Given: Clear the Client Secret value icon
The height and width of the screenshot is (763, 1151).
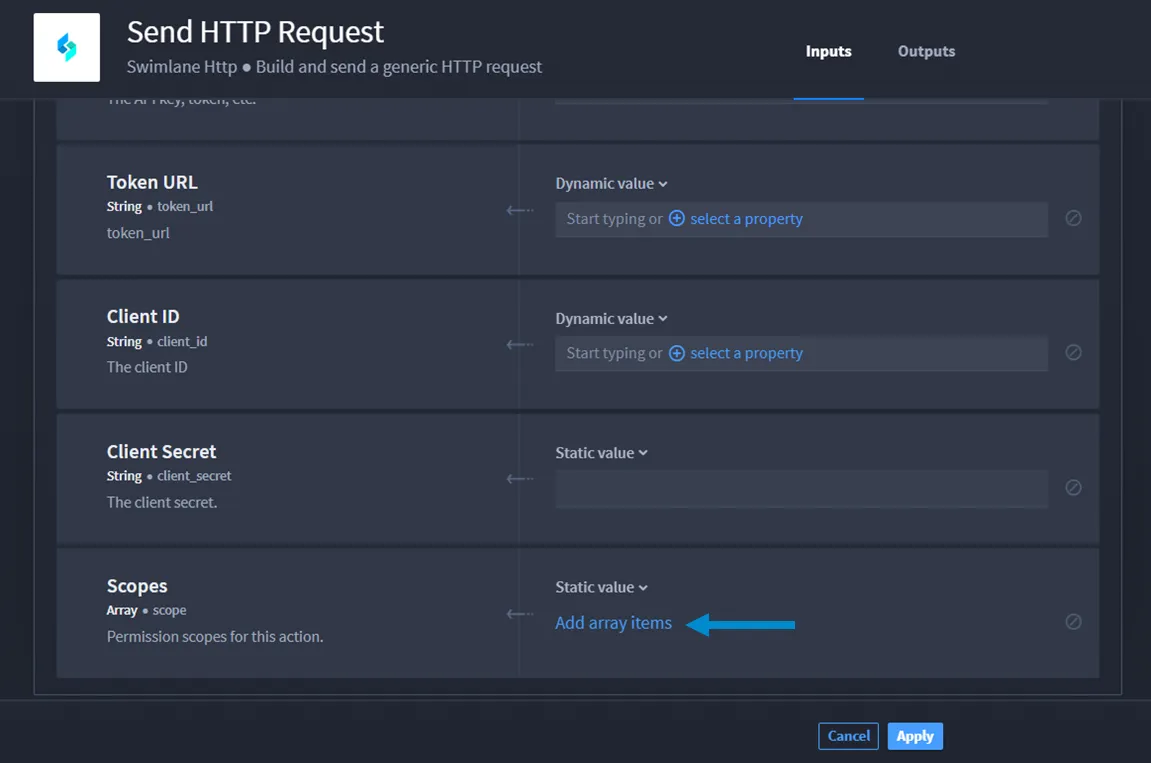Looking at the screenshot, I should [x=1073, y=488].
